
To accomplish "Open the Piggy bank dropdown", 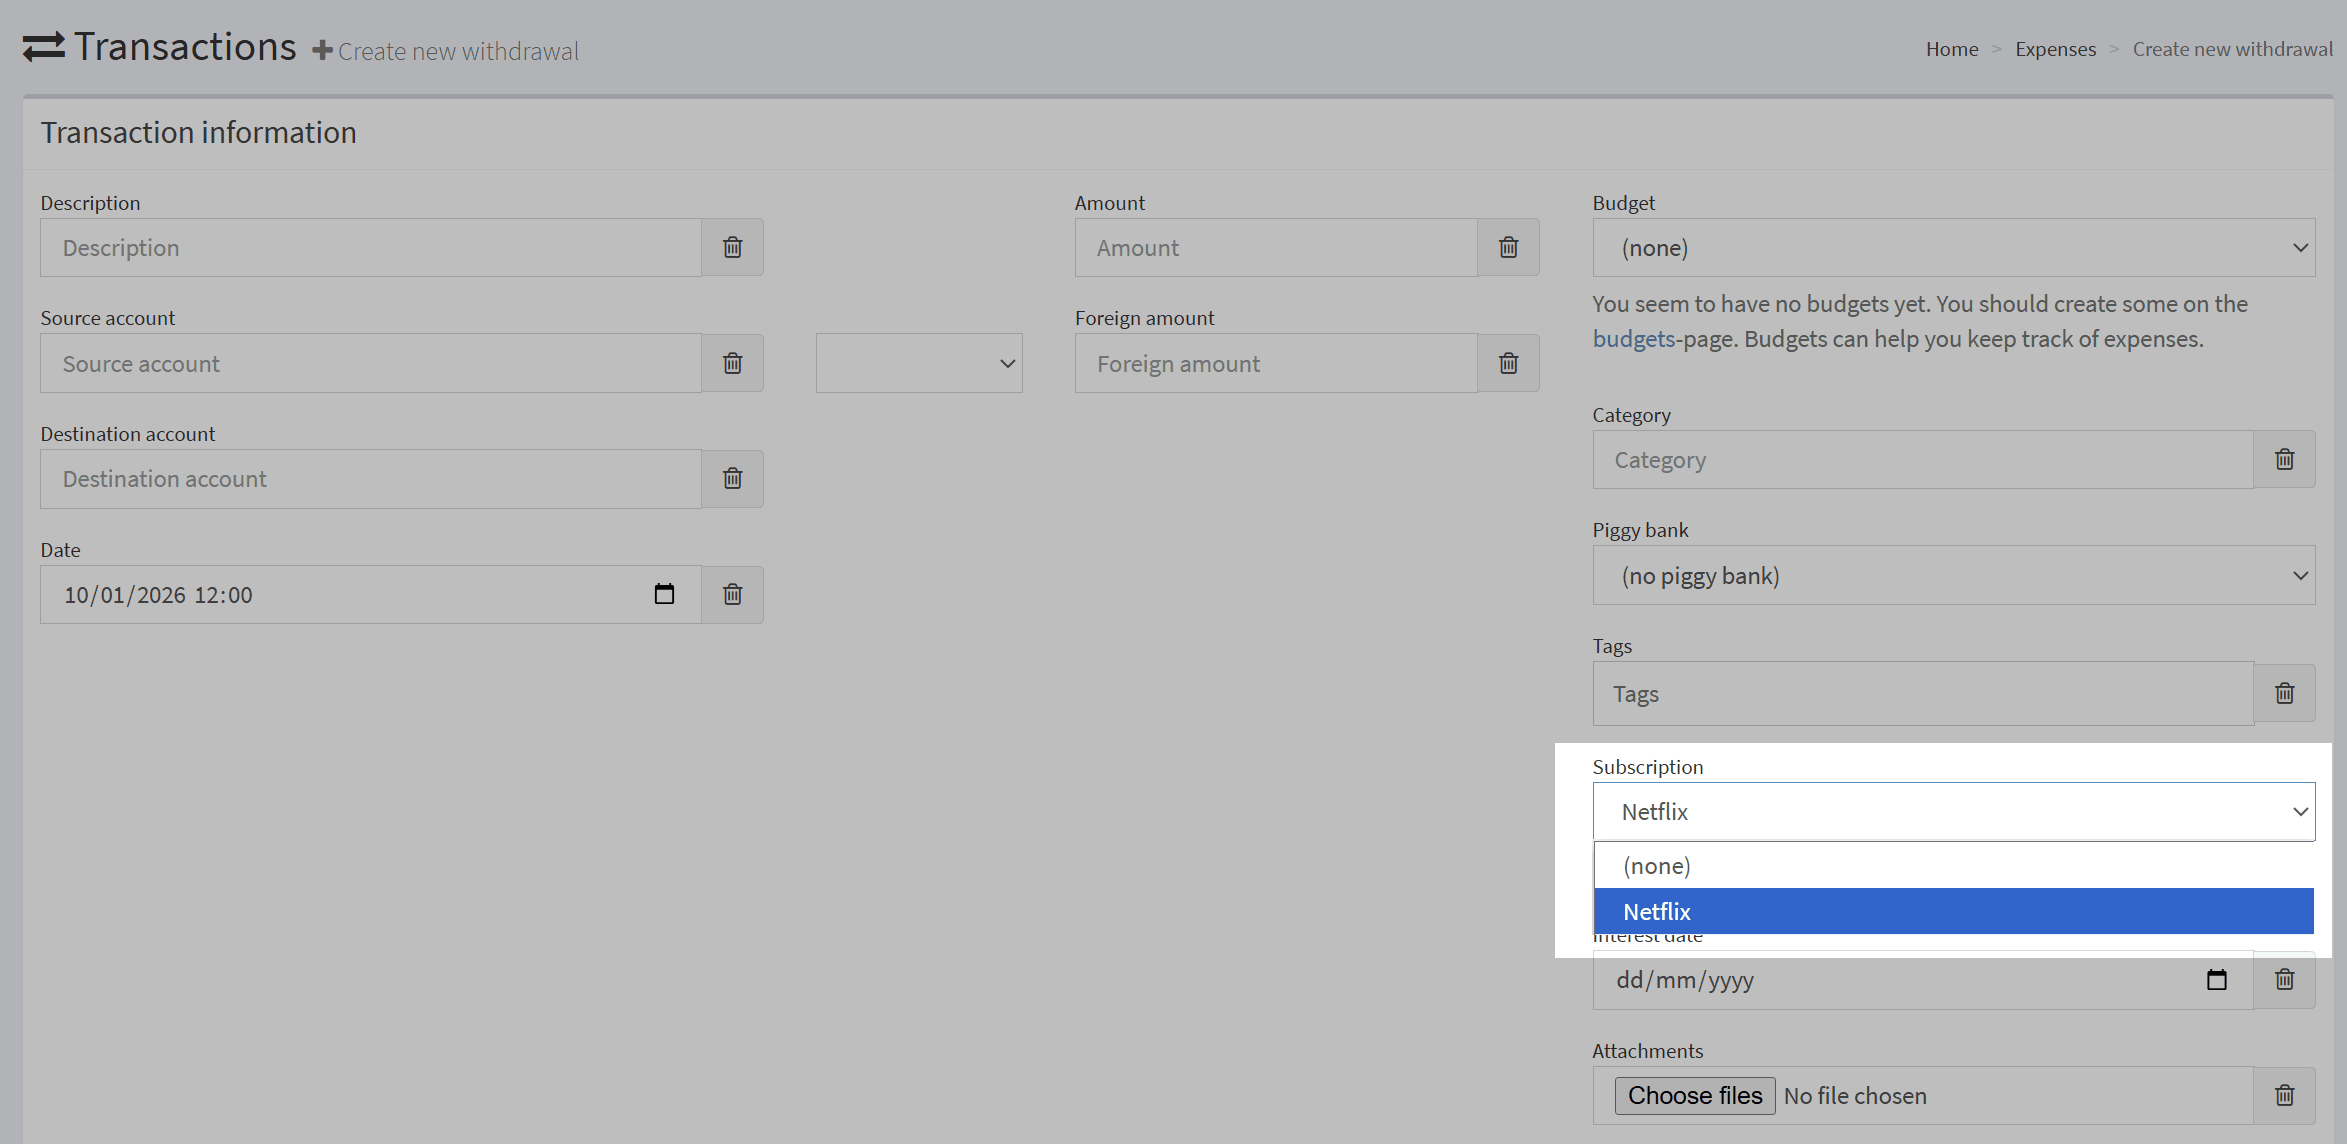I will tap(1953, 575).
